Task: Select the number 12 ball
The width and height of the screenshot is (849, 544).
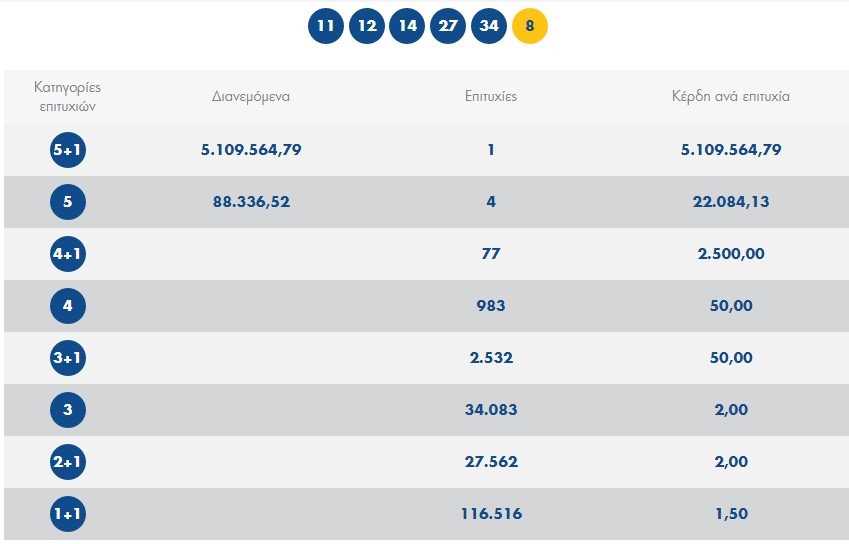Action: [367, 26]
